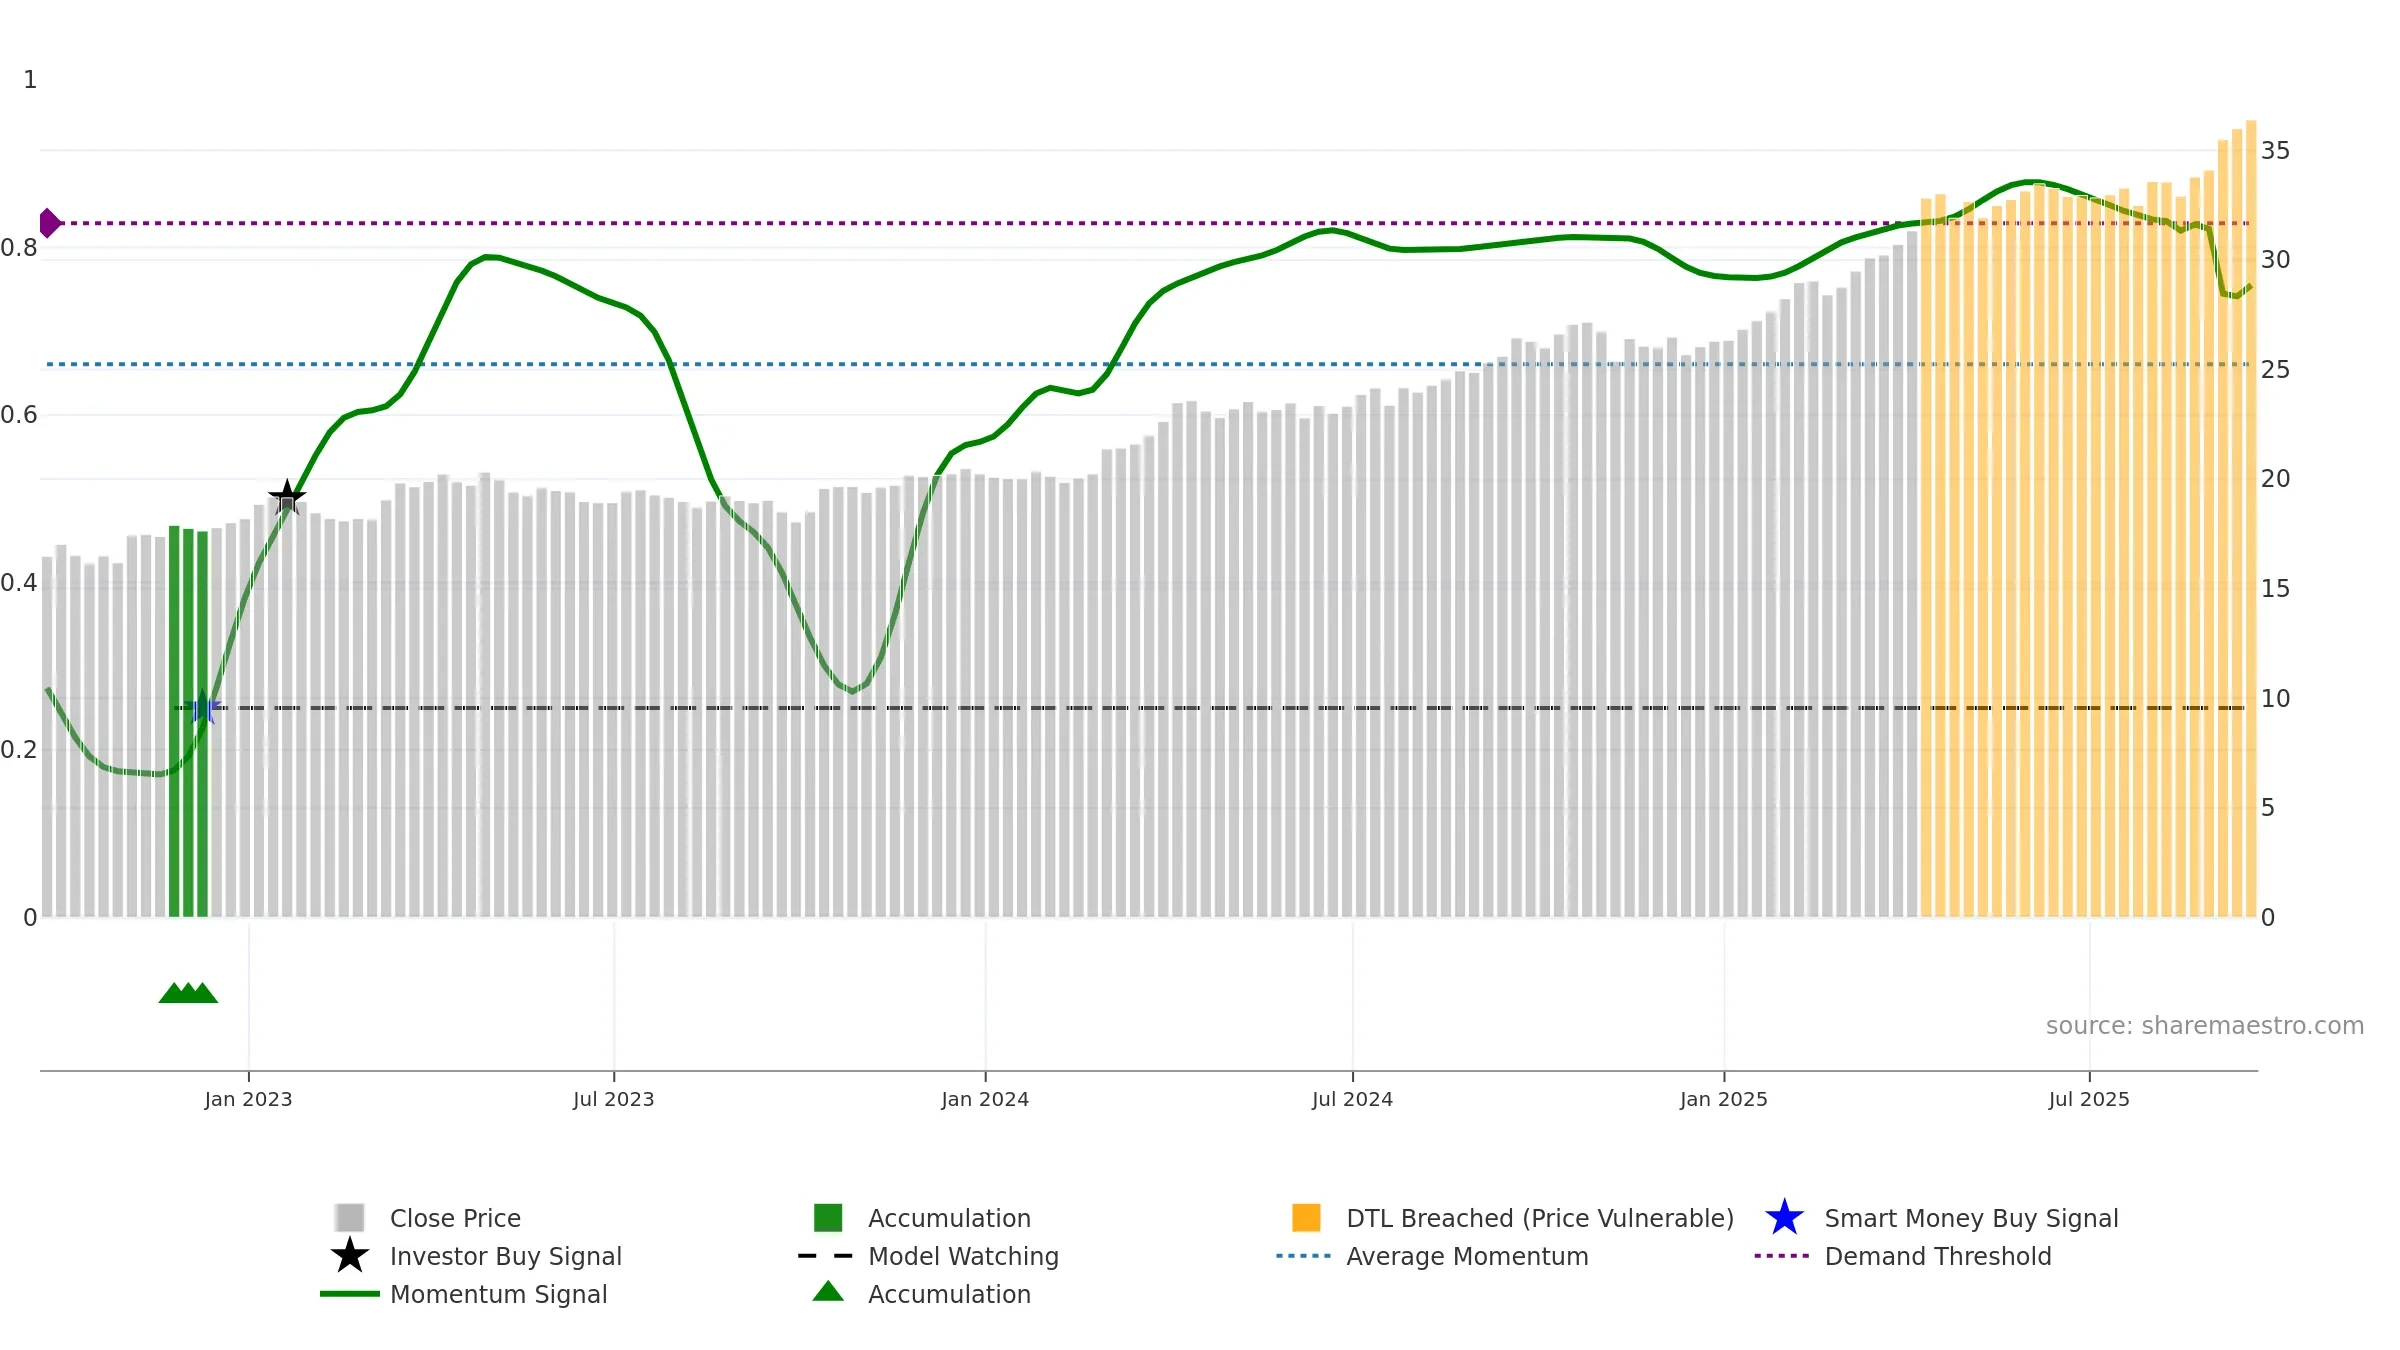Click the 30 value on right price axis
The image size is (2400, 1350).
[2275, 260]
